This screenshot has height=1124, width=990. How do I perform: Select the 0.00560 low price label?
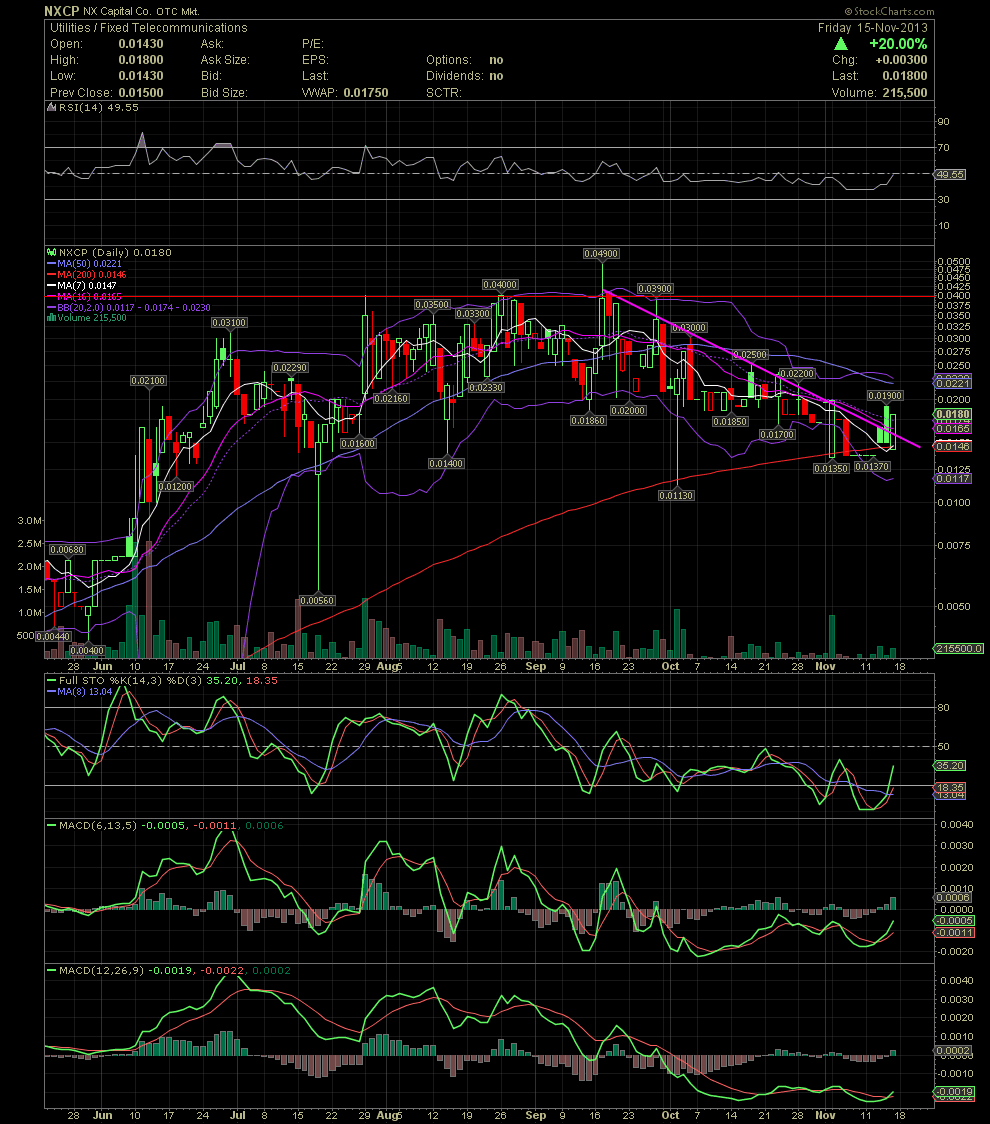click(317, 601)
